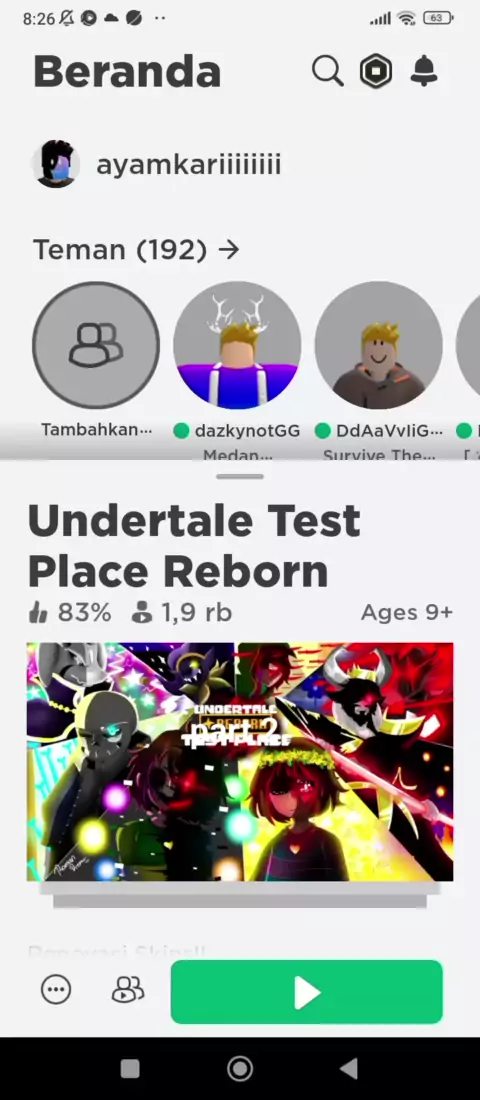The image size is (480, 1100).
Task: Tap Android home navigation button
Action: [240, 1068]
